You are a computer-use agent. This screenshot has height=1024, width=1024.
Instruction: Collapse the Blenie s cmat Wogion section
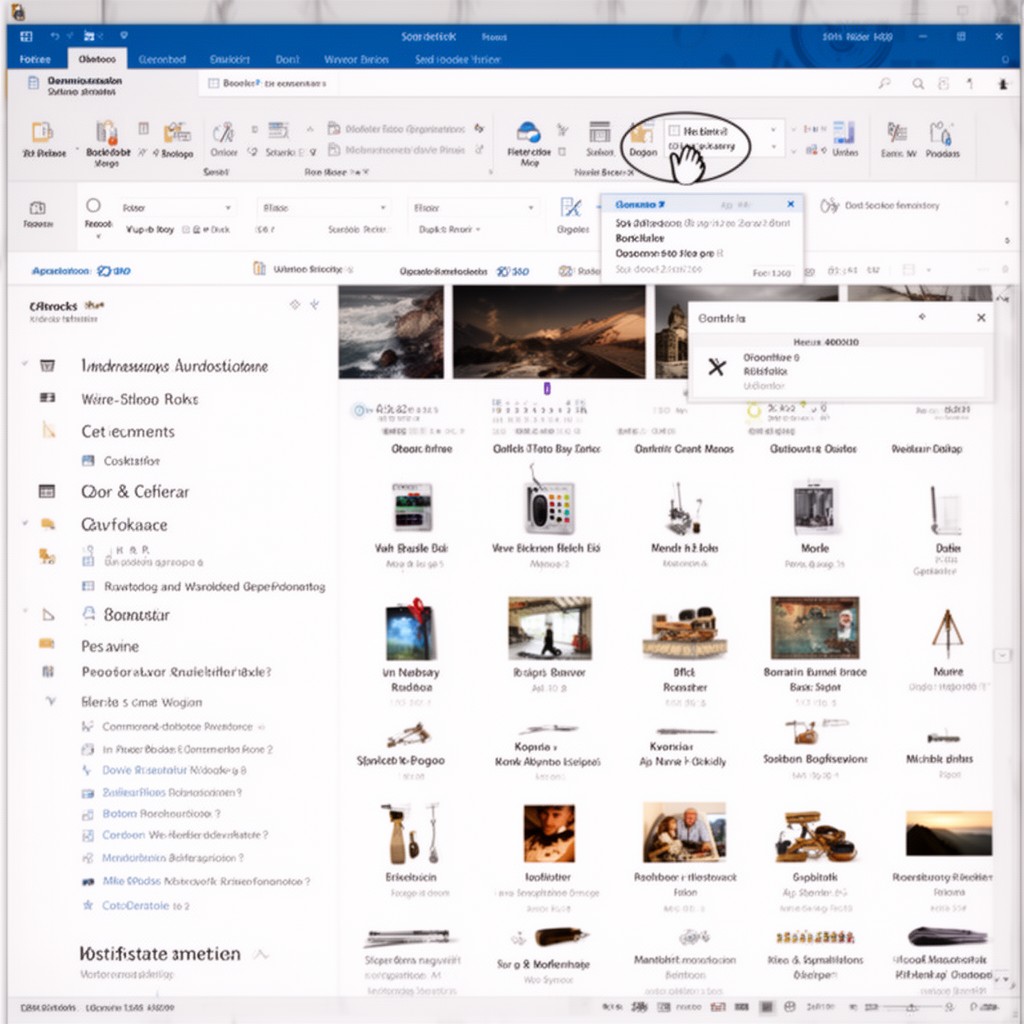tap(50, 701)
